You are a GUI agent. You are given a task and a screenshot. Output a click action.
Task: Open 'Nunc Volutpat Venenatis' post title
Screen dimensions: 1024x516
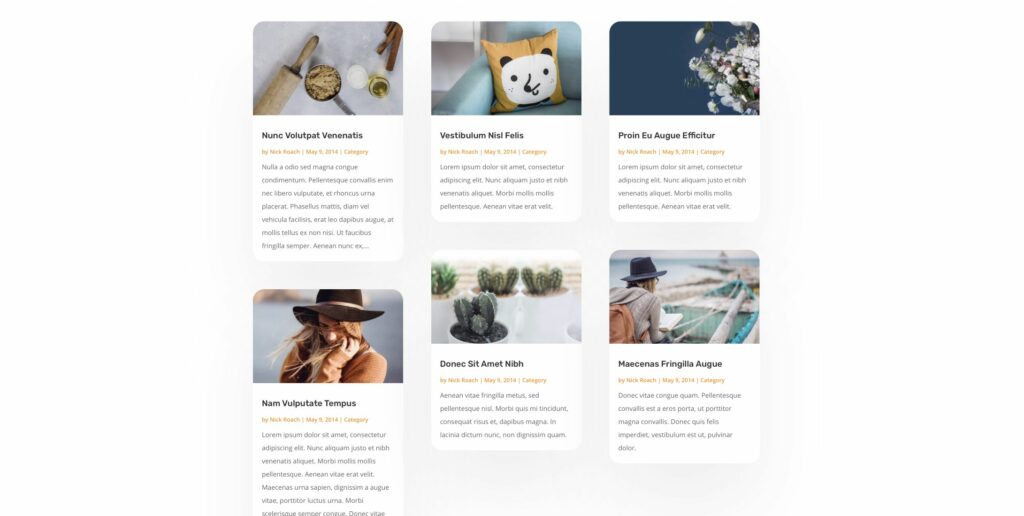click(312, 135)
